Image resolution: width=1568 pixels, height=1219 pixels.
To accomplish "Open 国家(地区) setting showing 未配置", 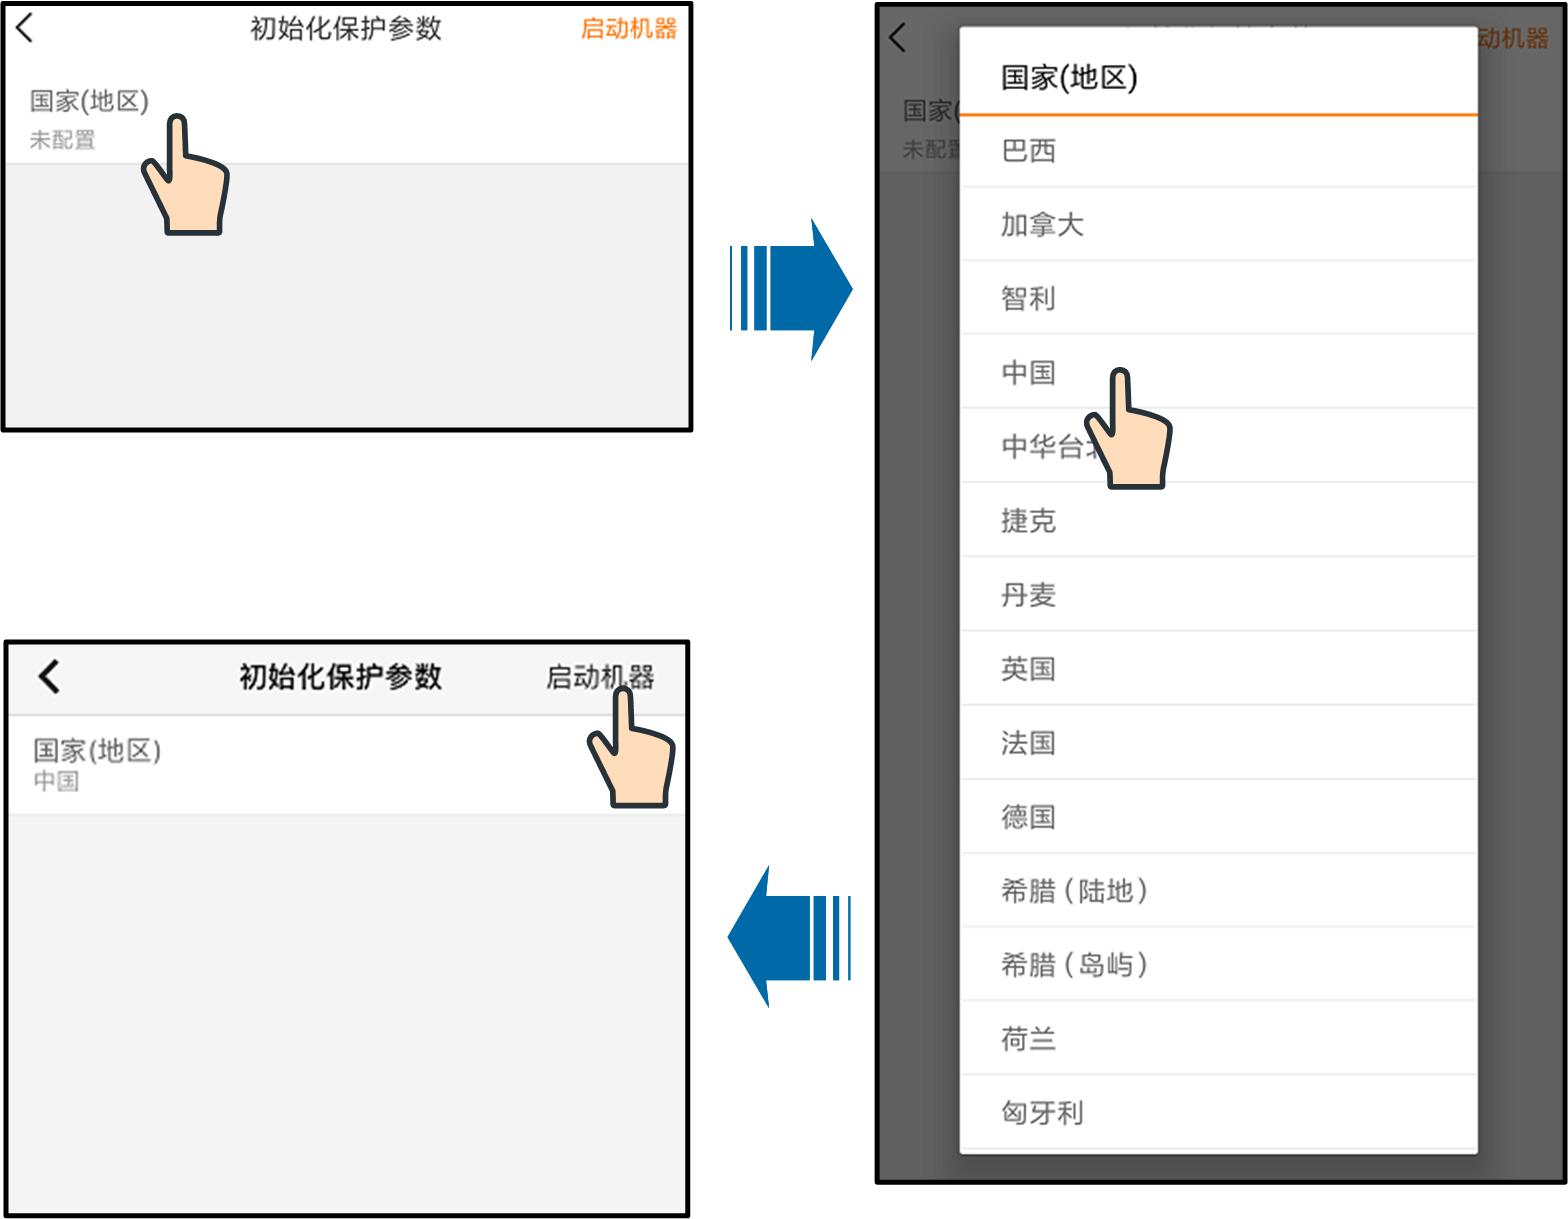I will pyautogui.click(x=89, y=118).
